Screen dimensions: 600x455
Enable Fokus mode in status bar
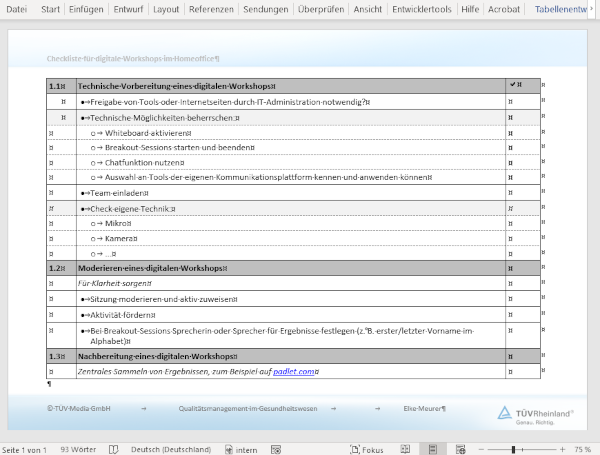365,450
